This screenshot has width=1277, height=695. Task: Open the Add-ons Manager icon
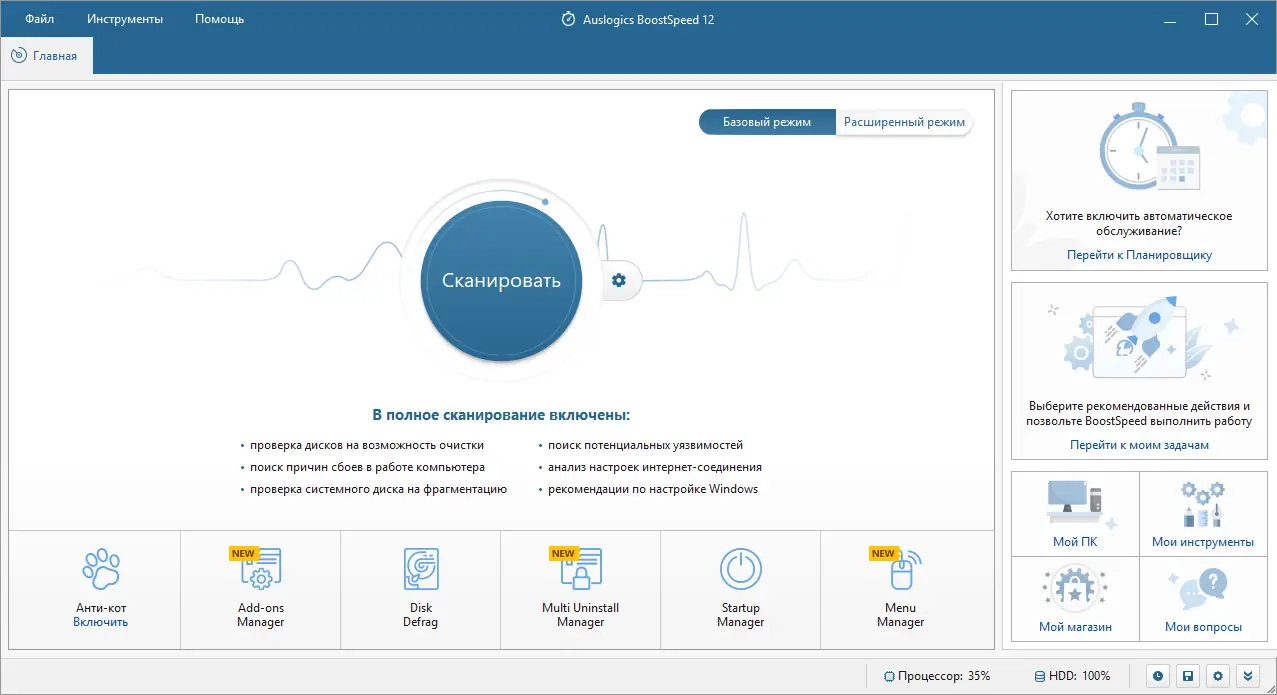pos(260,568)
